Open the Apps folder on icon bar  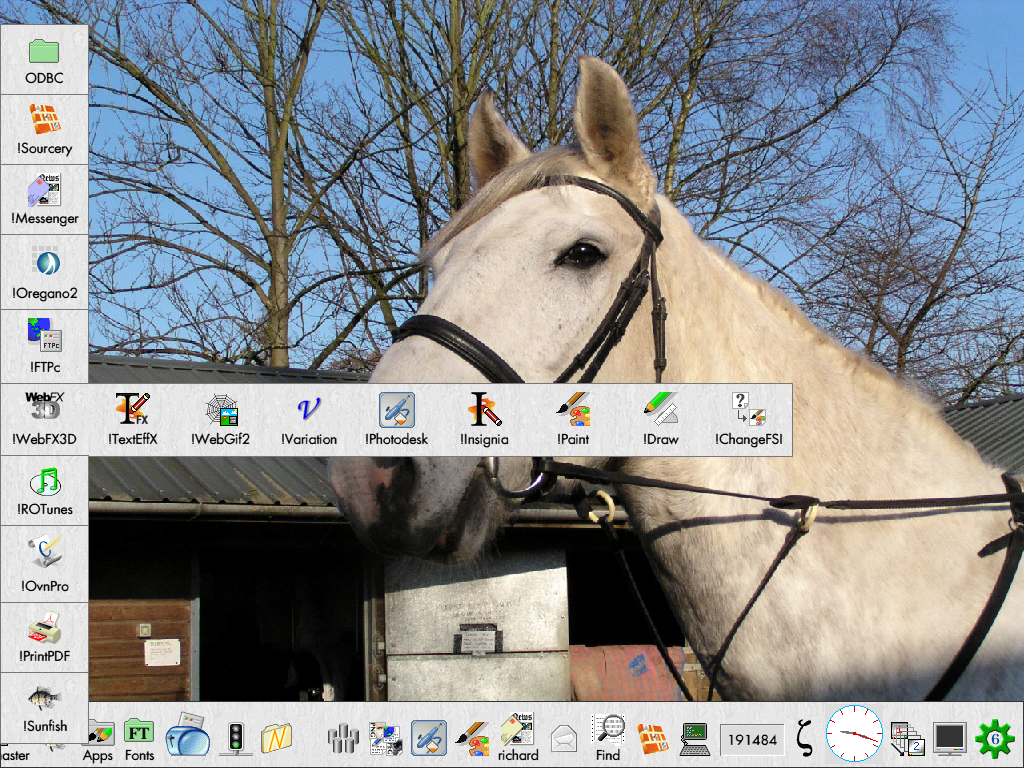(99, 742)
